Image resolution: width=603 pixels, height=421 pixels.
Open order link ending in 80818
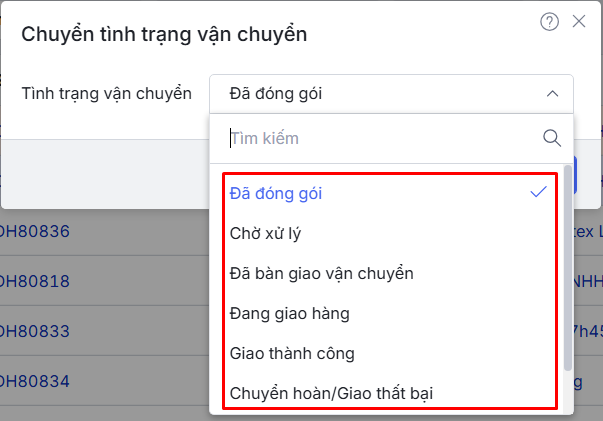35,281
